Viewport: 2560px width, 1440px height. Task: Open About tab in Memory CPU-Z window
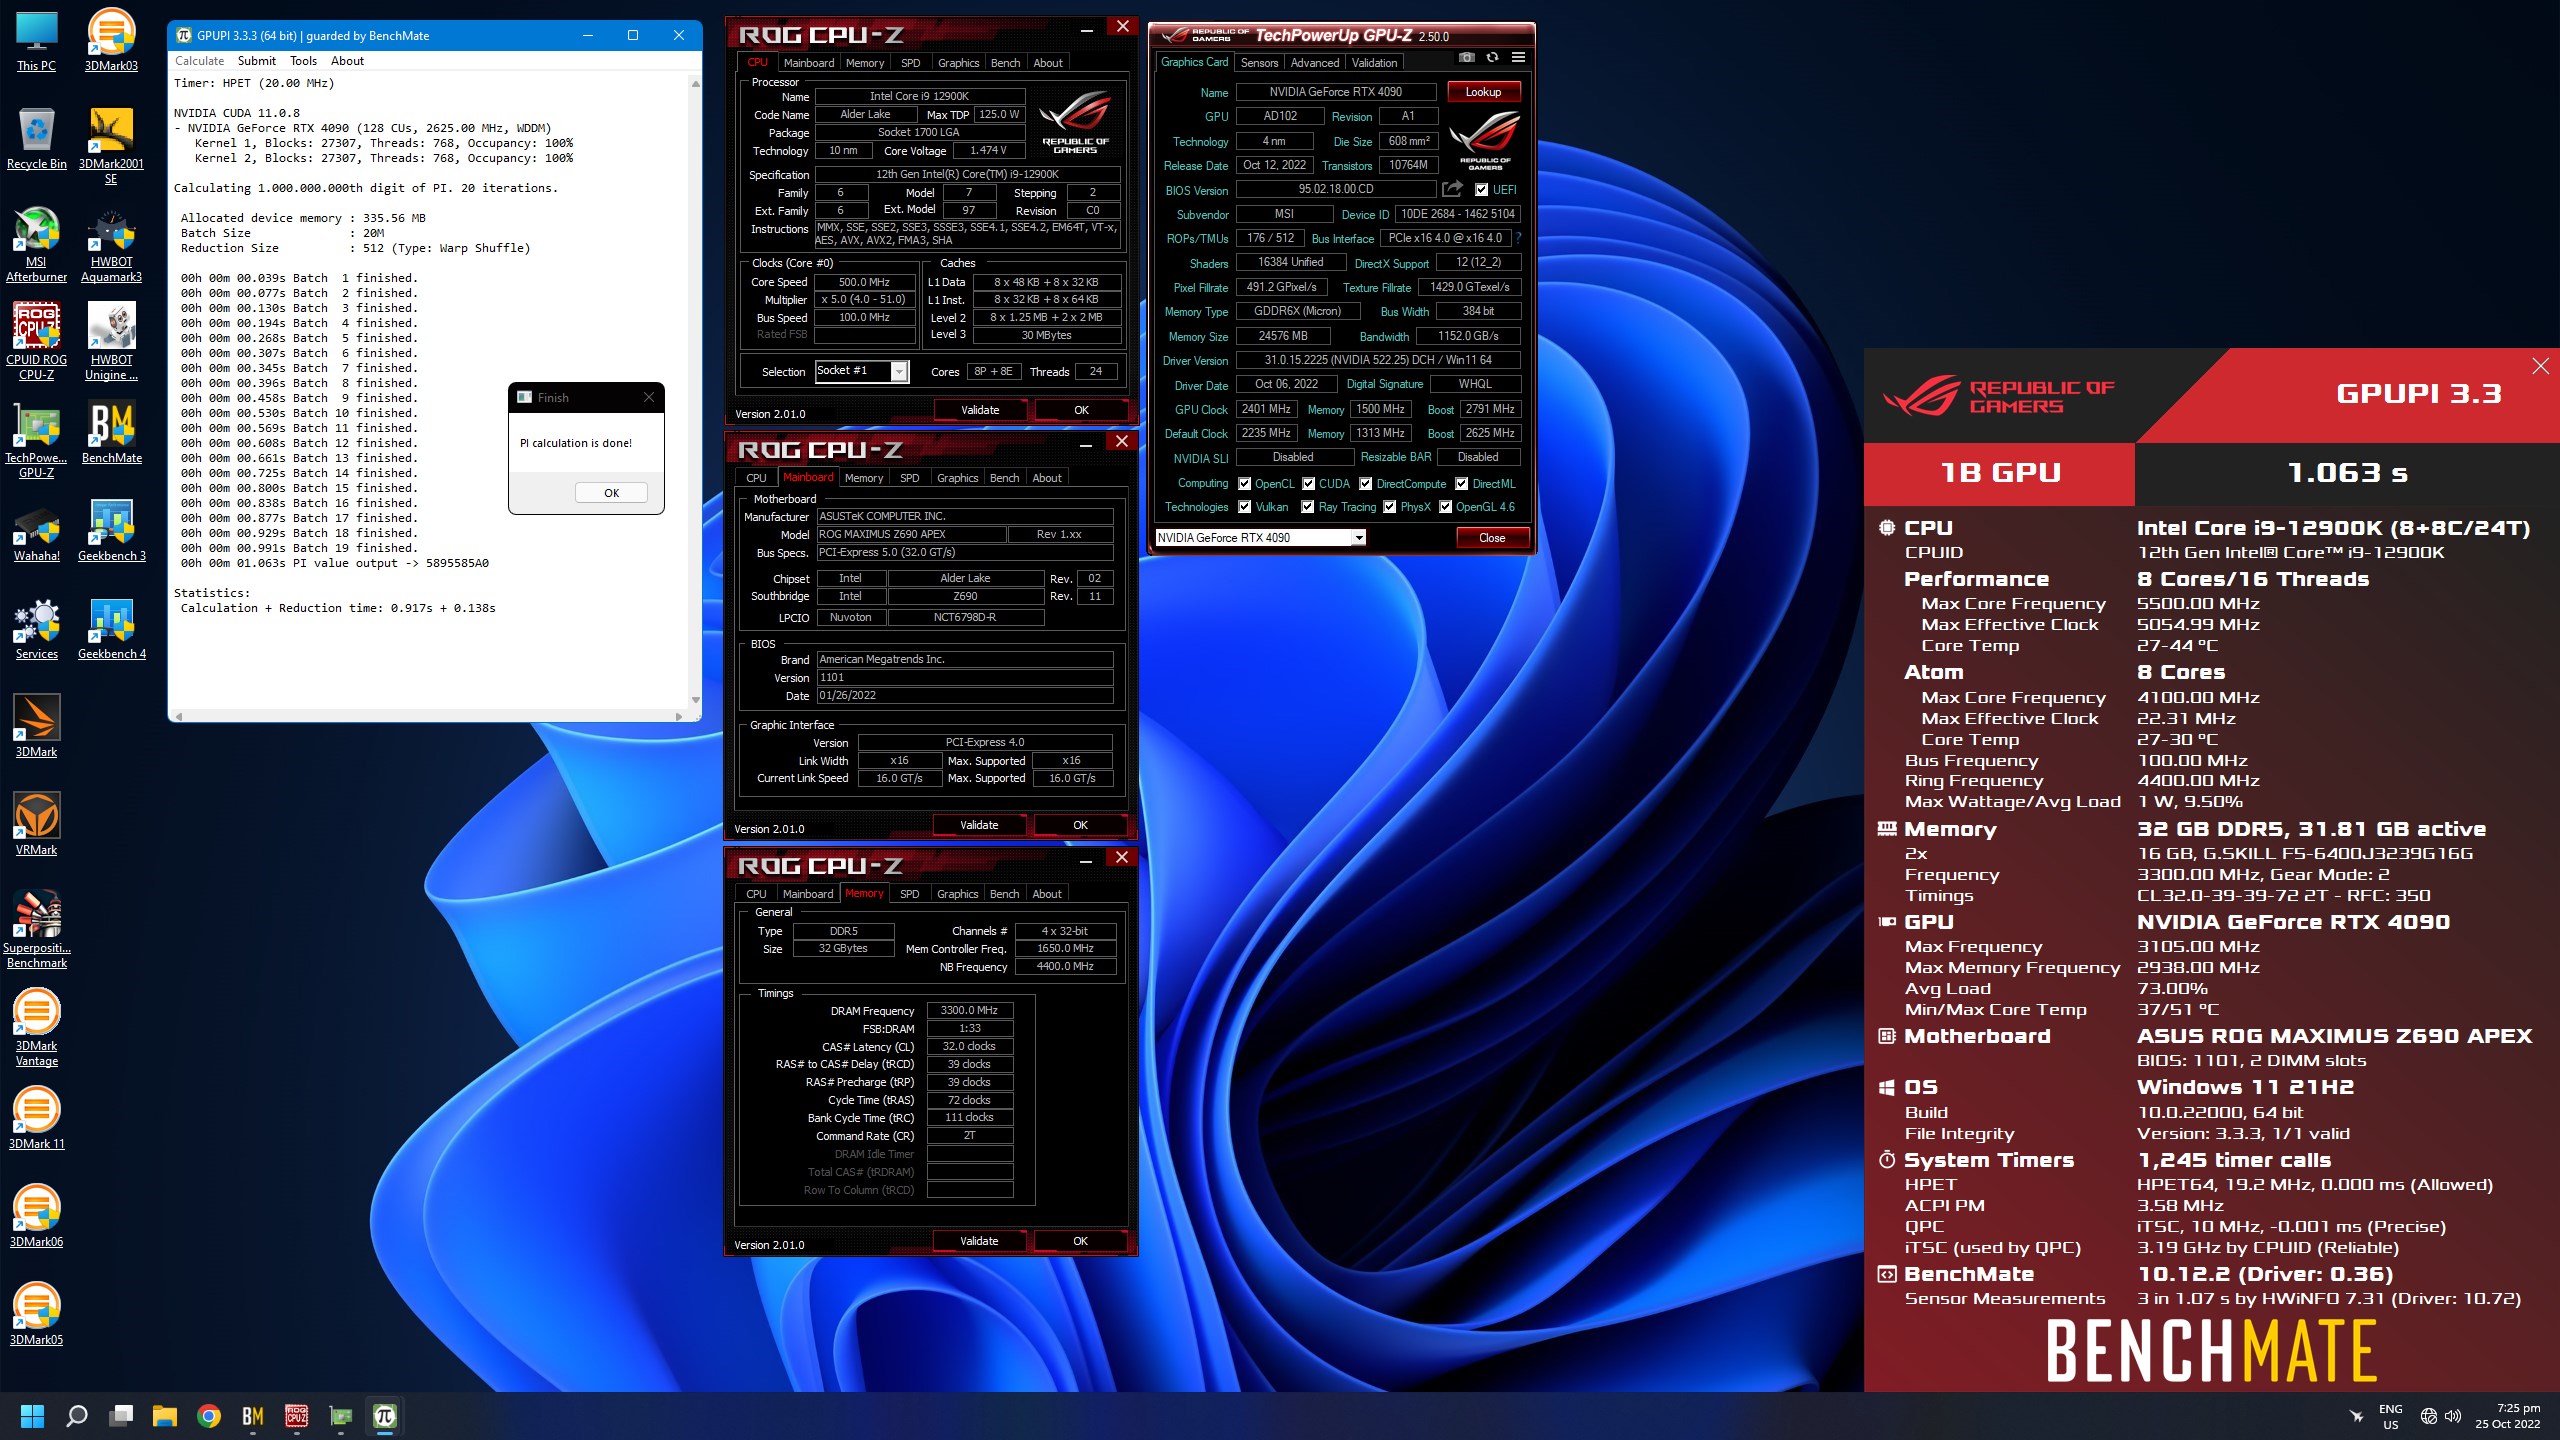(1047, 894)
